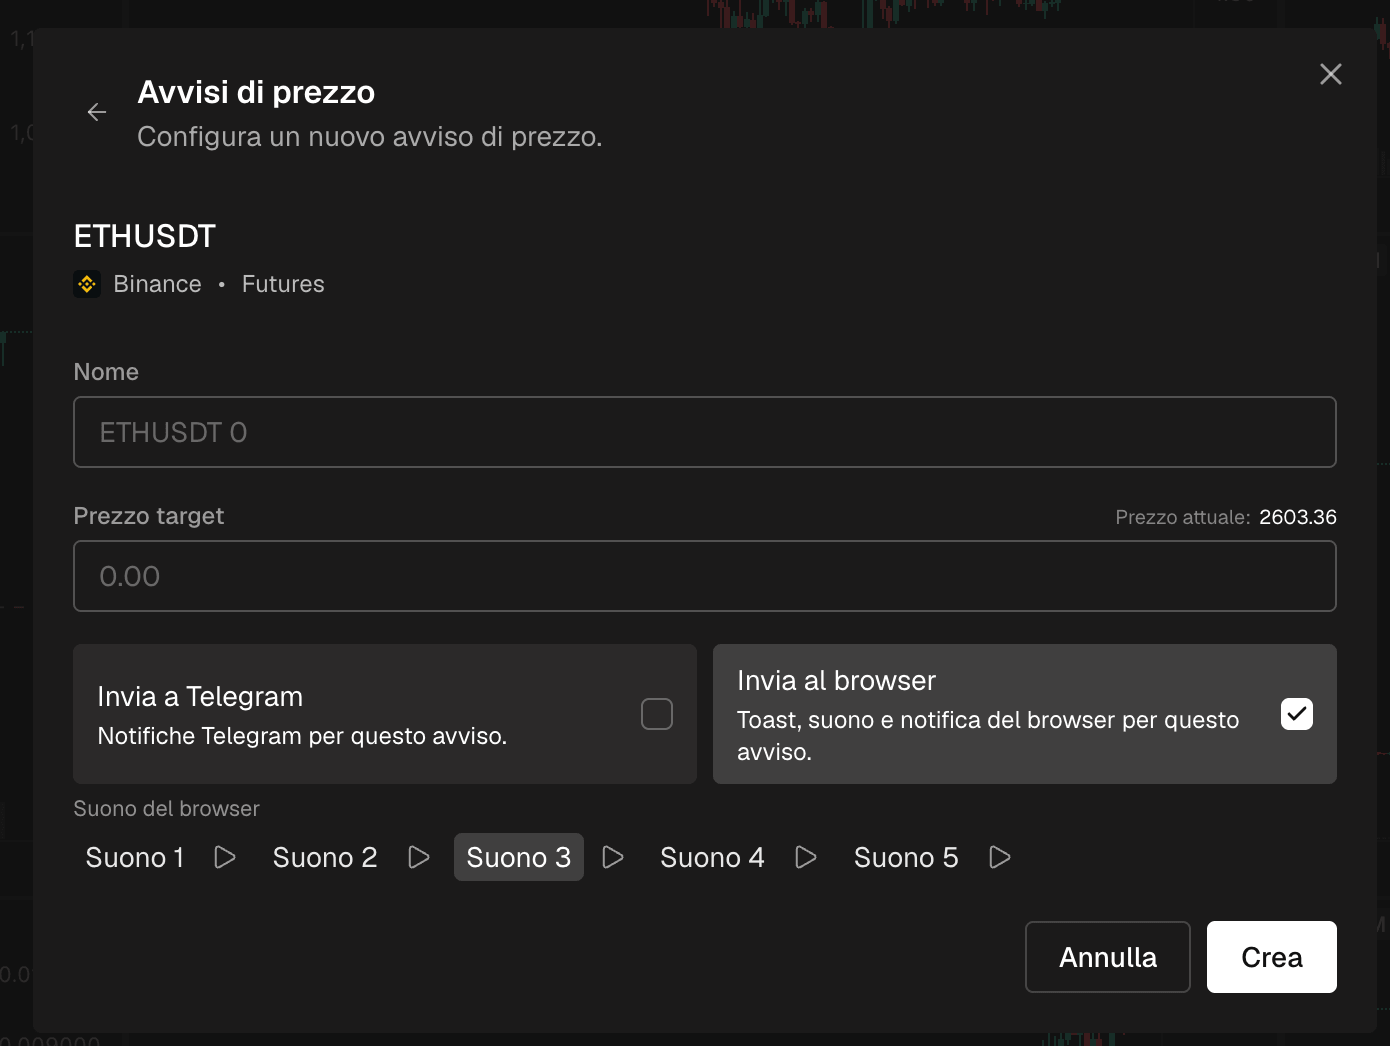
Task: Click the ETHUSDT symbol heading
Action: (145, 236)
